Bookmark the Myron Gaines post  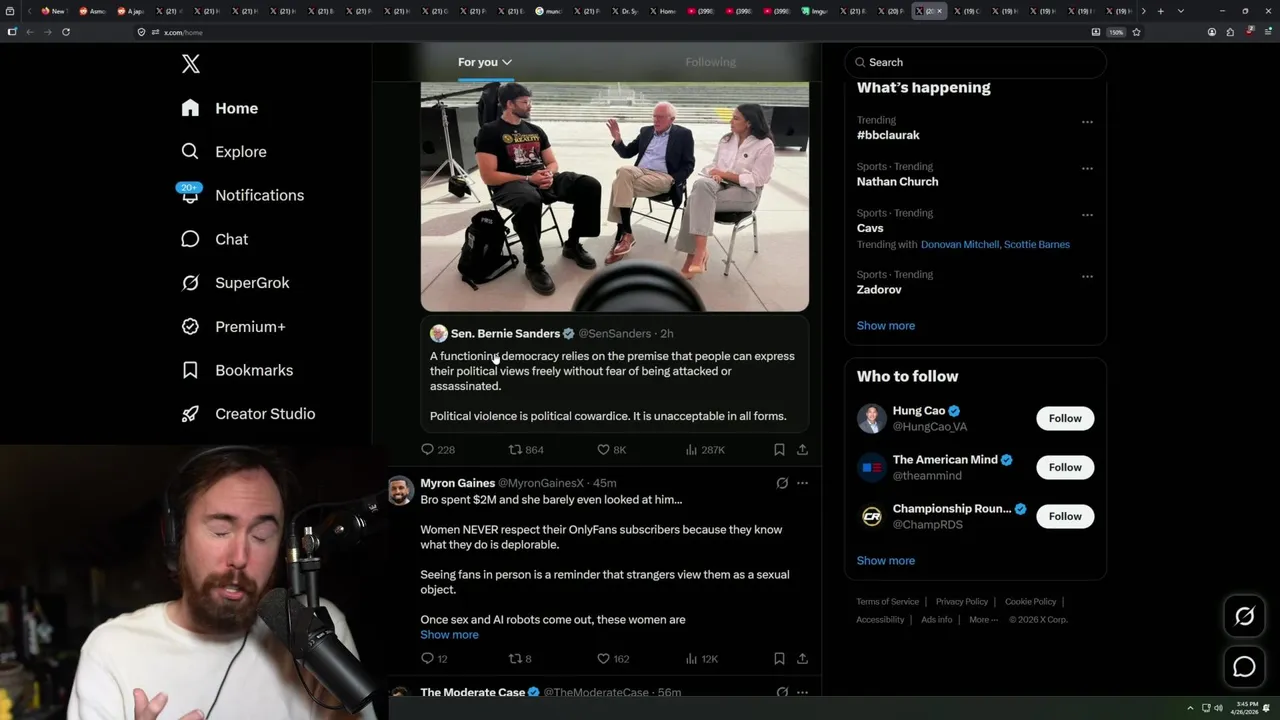(x=779, y=659)
